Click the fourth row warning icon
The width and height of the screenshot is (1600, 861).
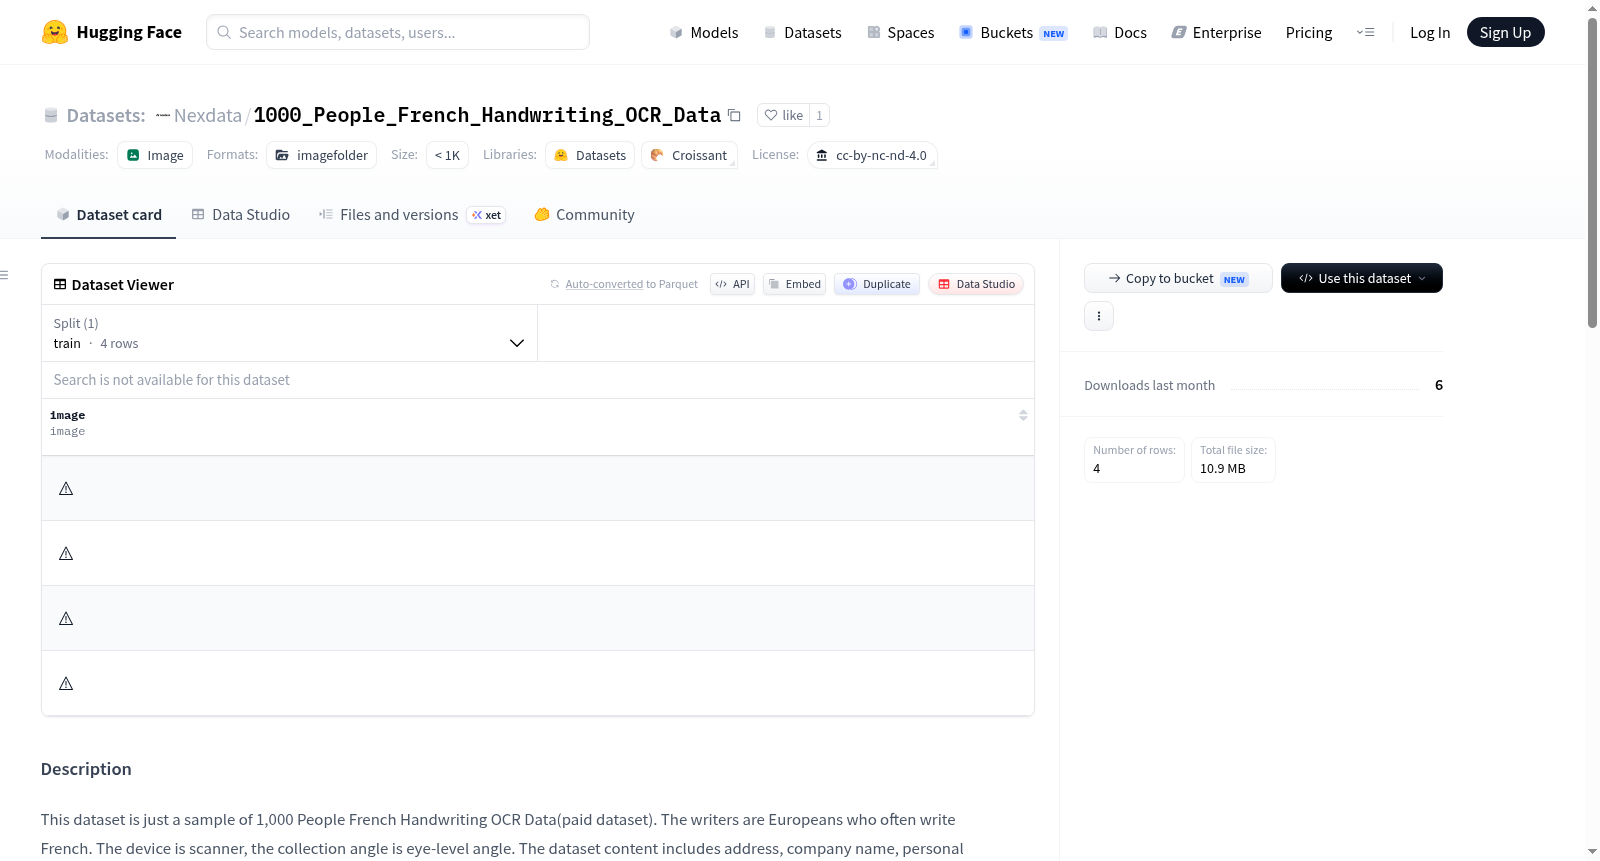pyautogui.click(x=66, y=684)
